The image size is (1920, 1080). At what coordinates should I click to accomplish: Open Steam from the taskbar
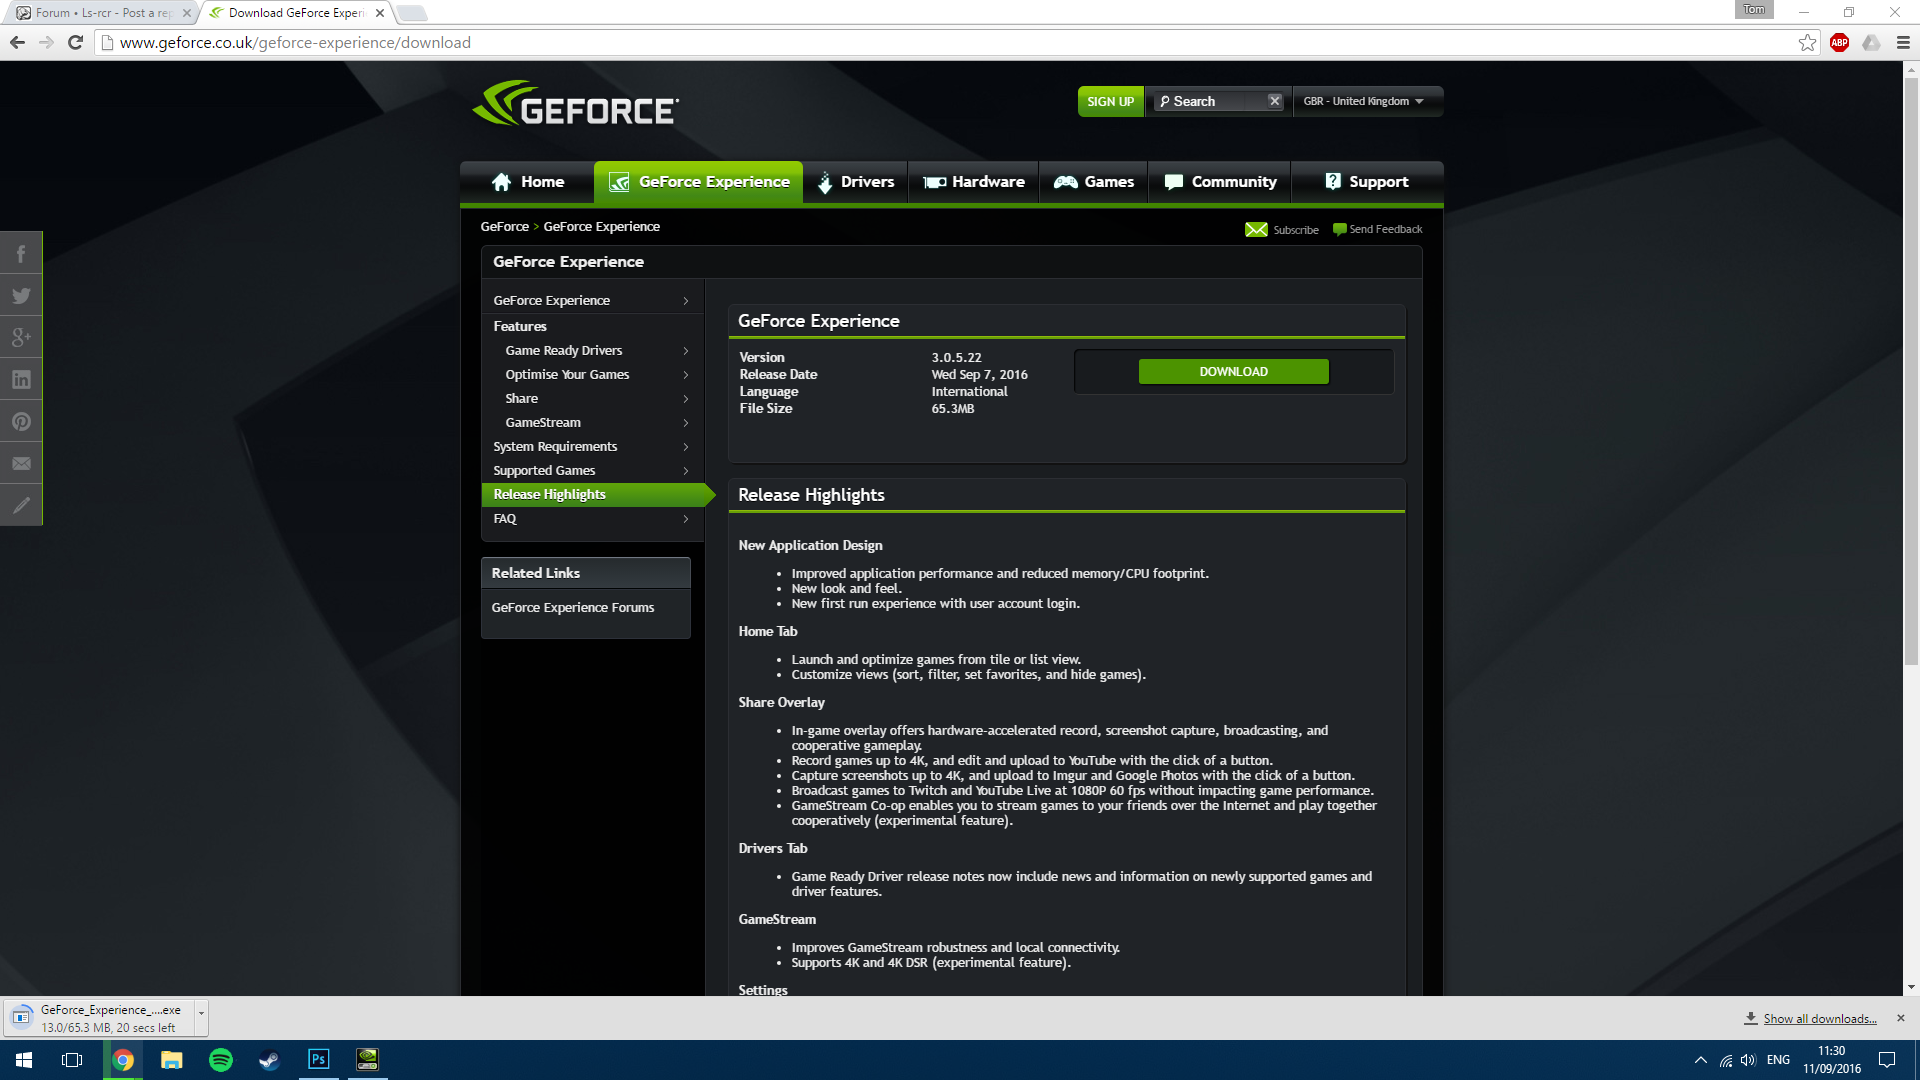tap(270, 1060)
